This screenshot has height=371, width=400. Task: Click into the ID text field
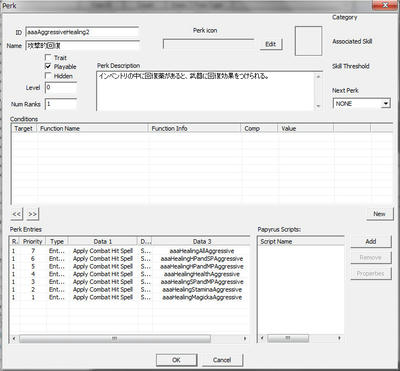click(x=82, y=32)
